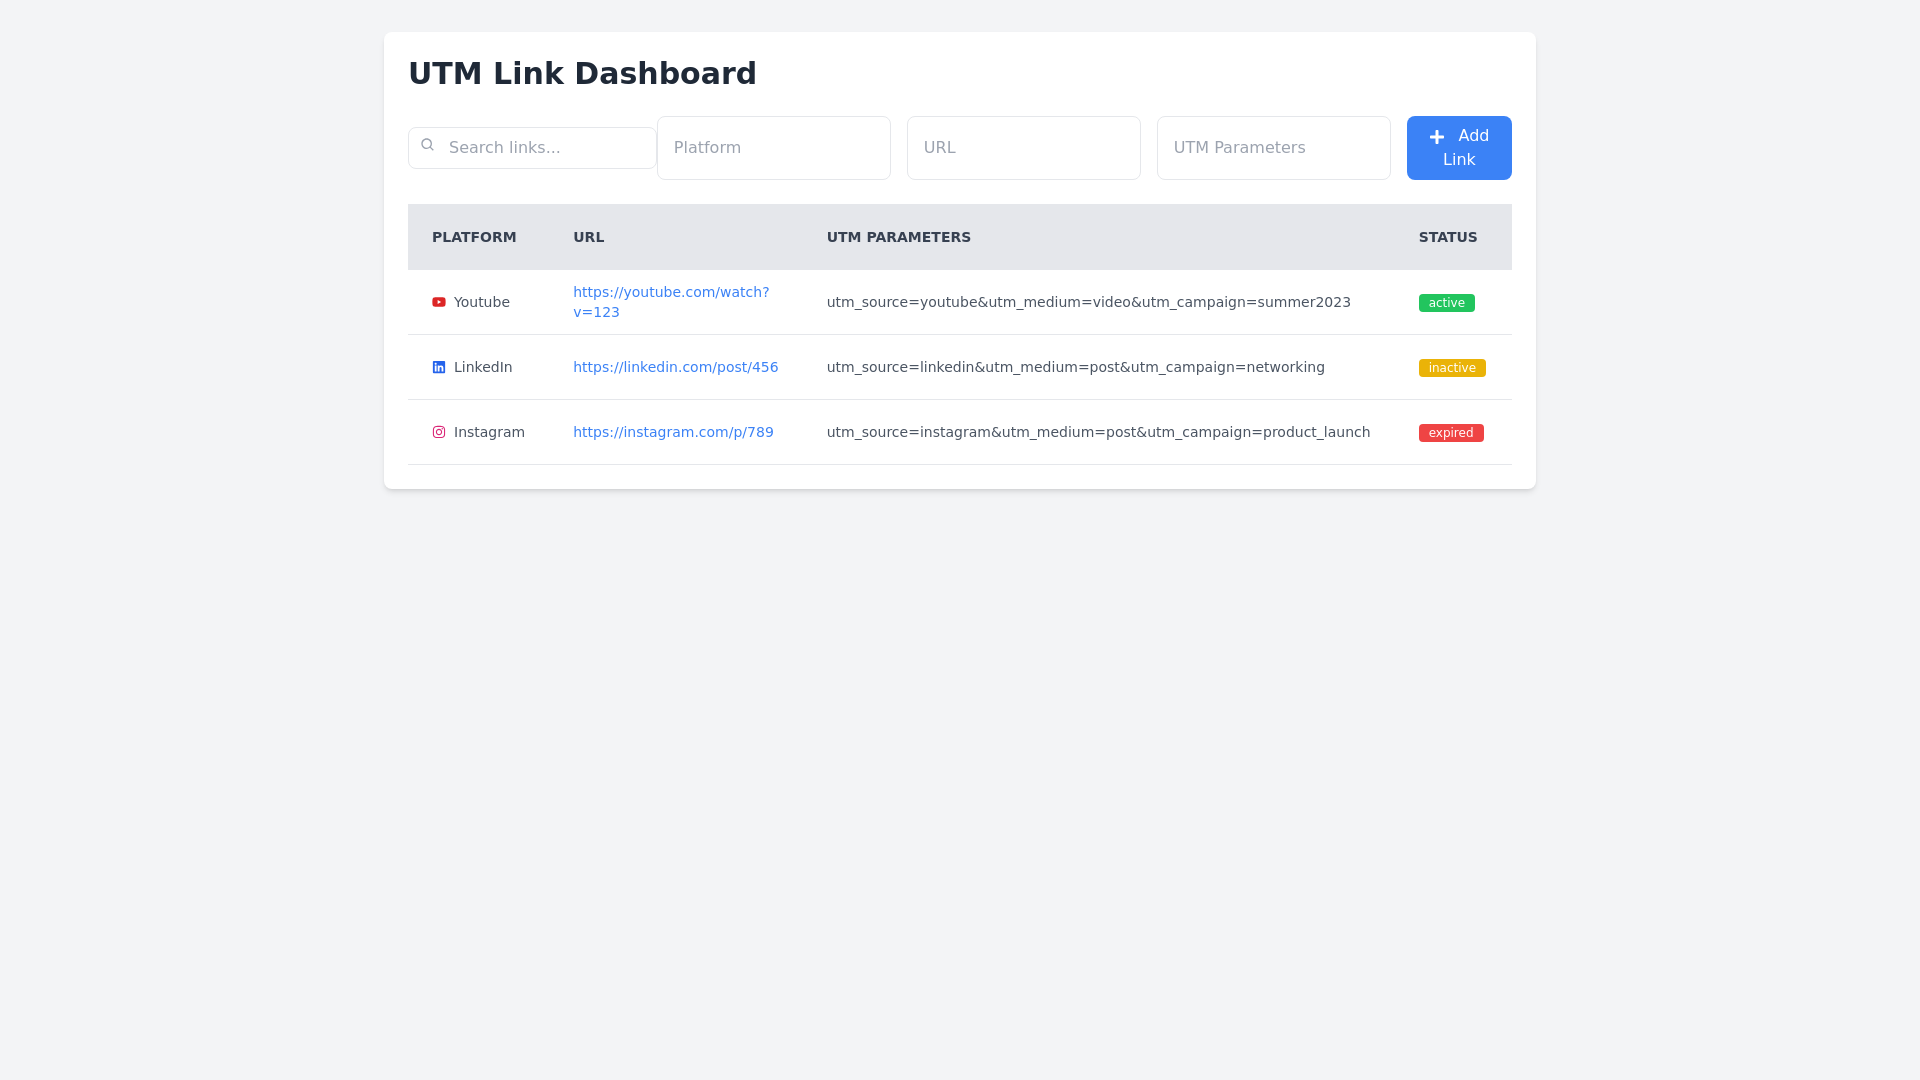The width and height of the screenshot is (1920, 1080).
Task: Click into the URL input field
Action: (1023, 148)
